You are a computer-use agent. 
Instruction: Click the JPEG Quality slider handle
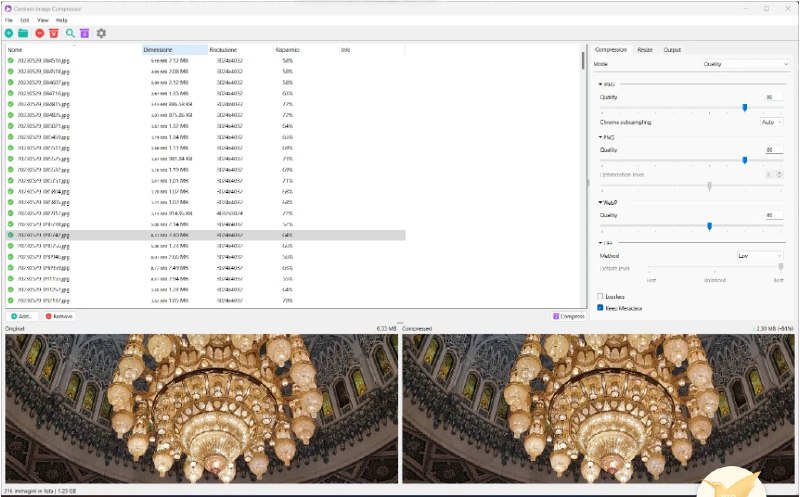[745, 107]
